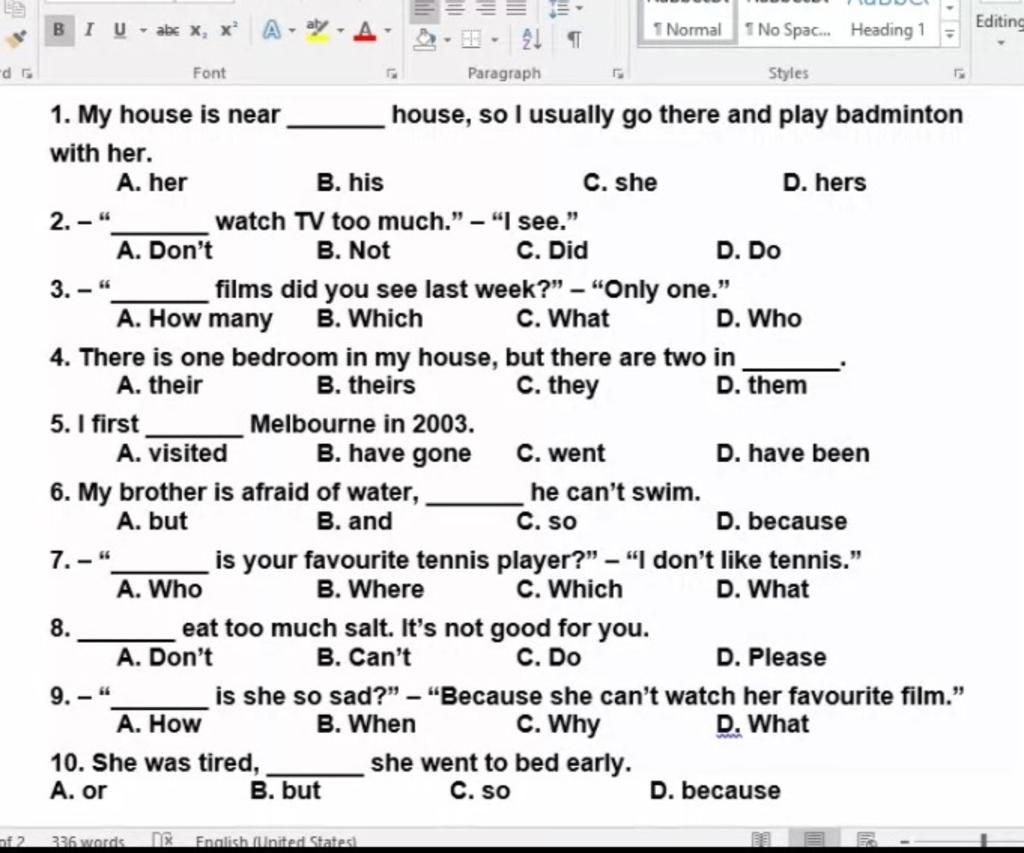Click the blank in 'I first ___ Melbourne'
This screenshot has height=853, width=1024.
[195, 428]
